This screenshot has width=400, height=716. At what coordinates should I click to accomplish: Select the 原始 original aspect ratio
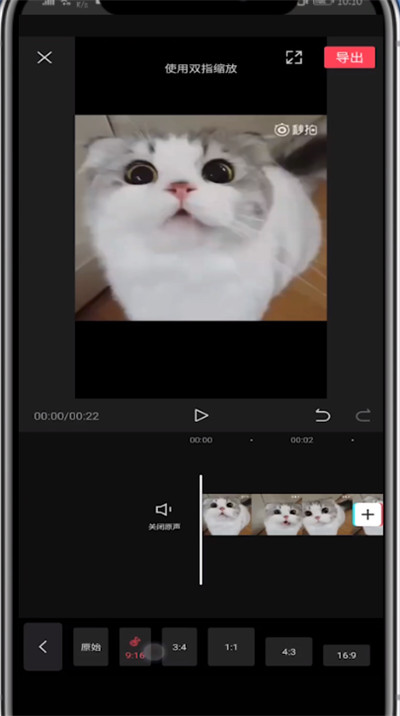point(91,647)
